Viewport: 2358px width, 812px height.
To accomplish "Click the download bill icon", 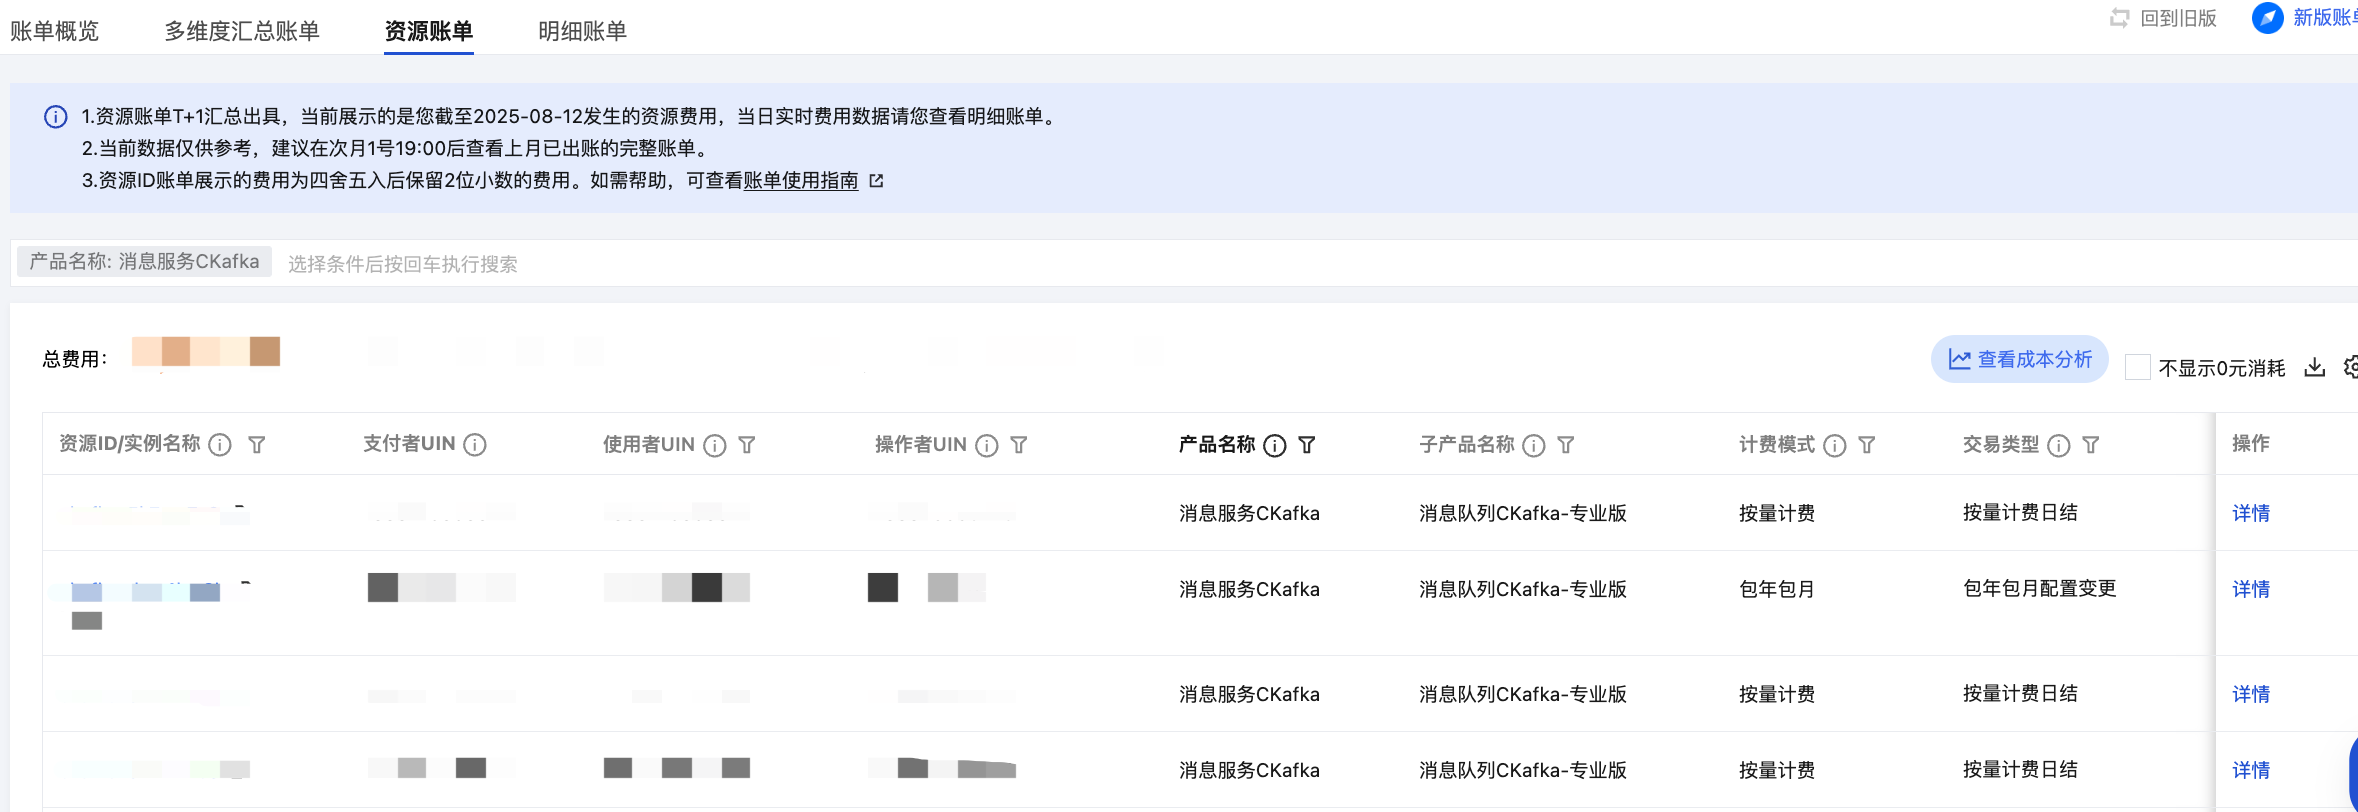I will [x=2314, y=367].
